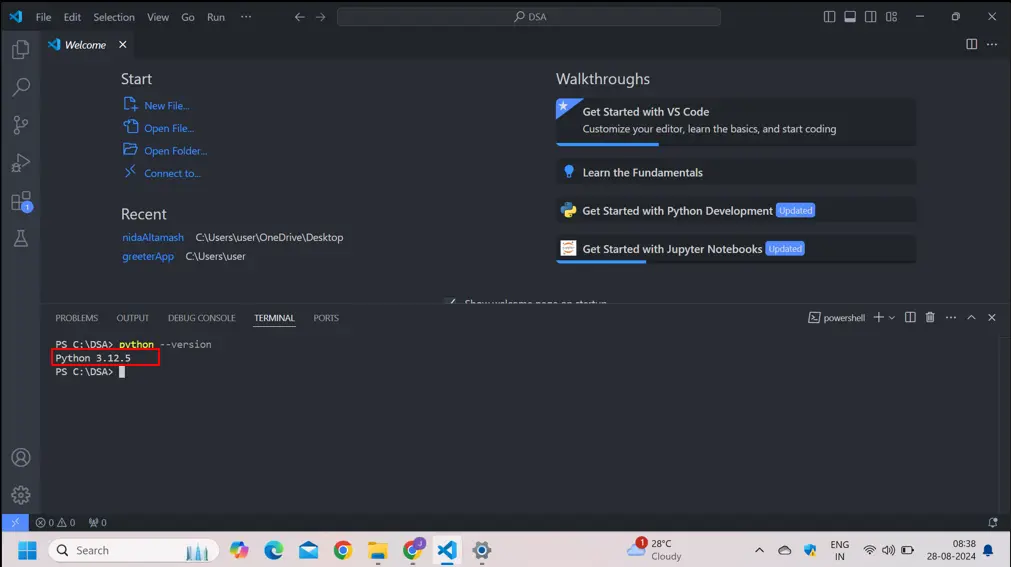Open the Source Control view
This screenshot has width=1011, height=567.
click(21, 124)
